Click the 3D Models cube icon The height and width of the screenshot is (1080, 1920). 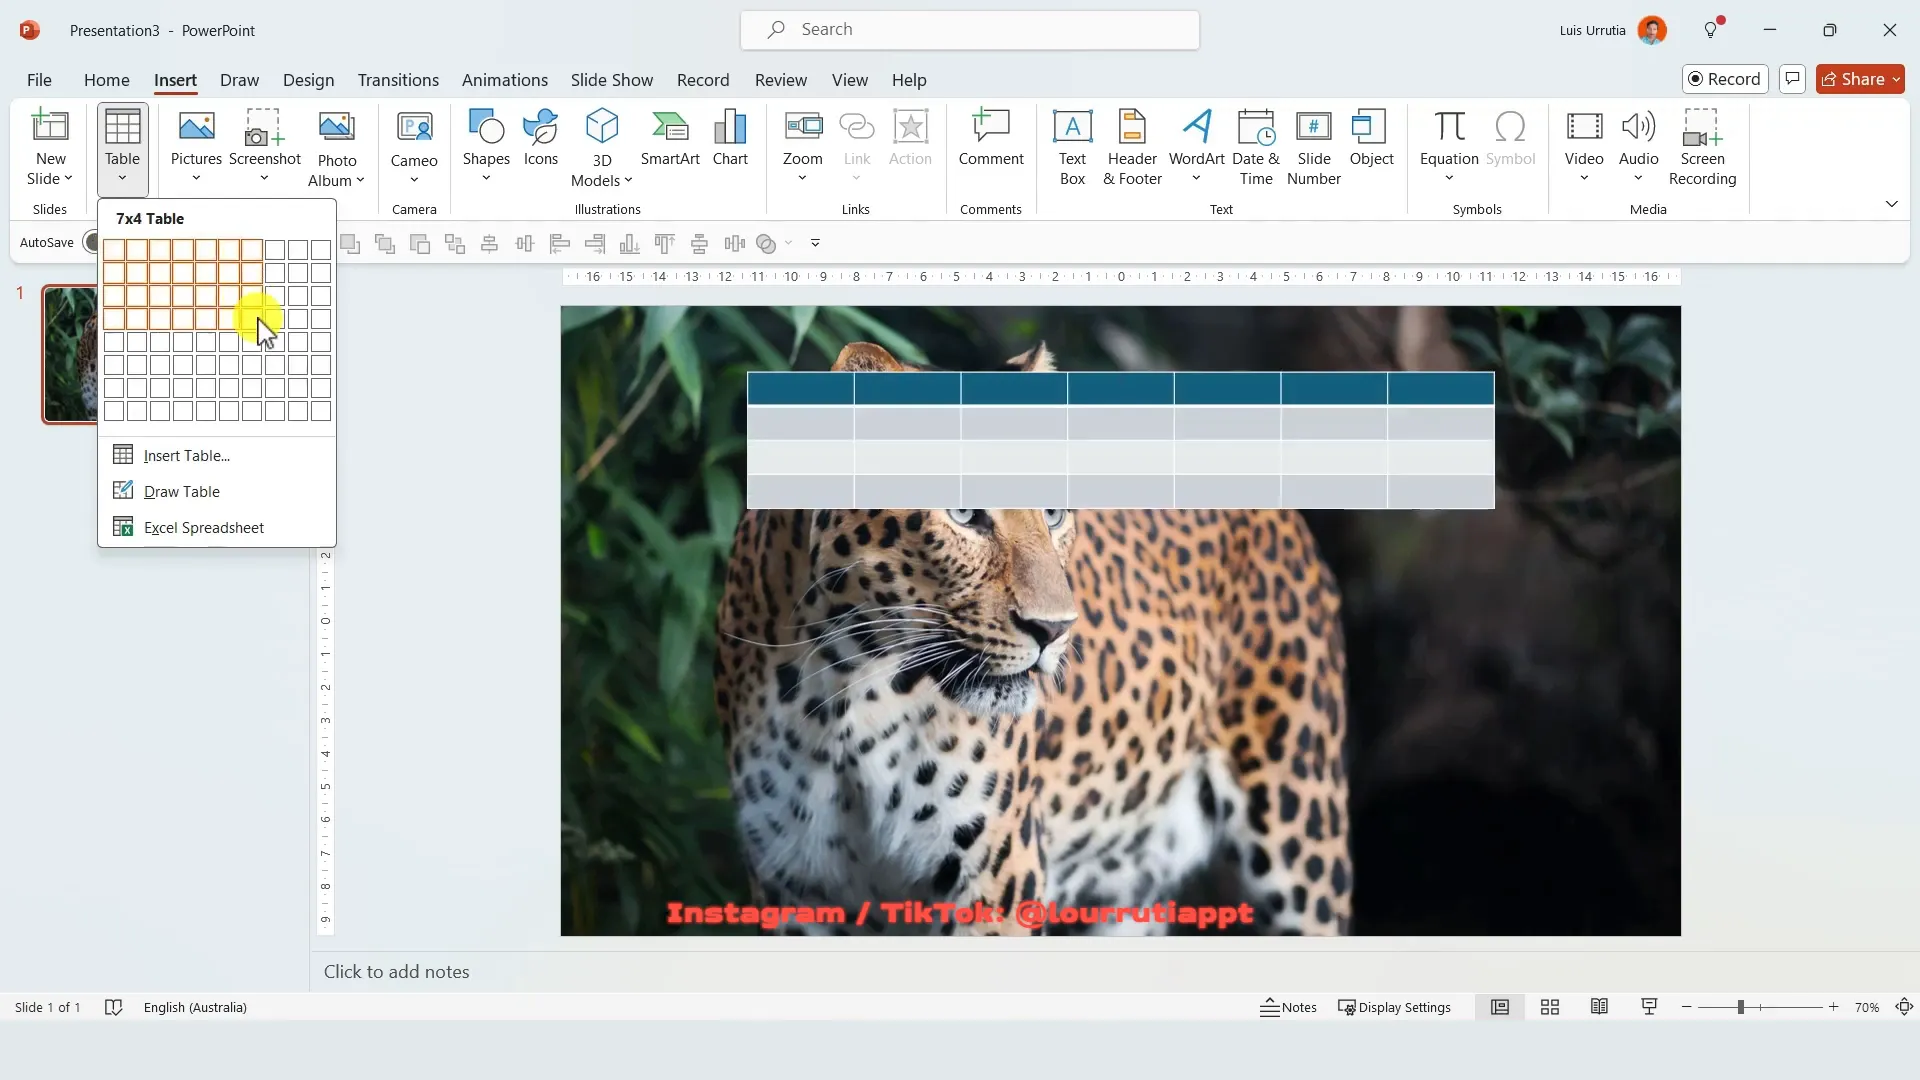[x=602, y=127]
